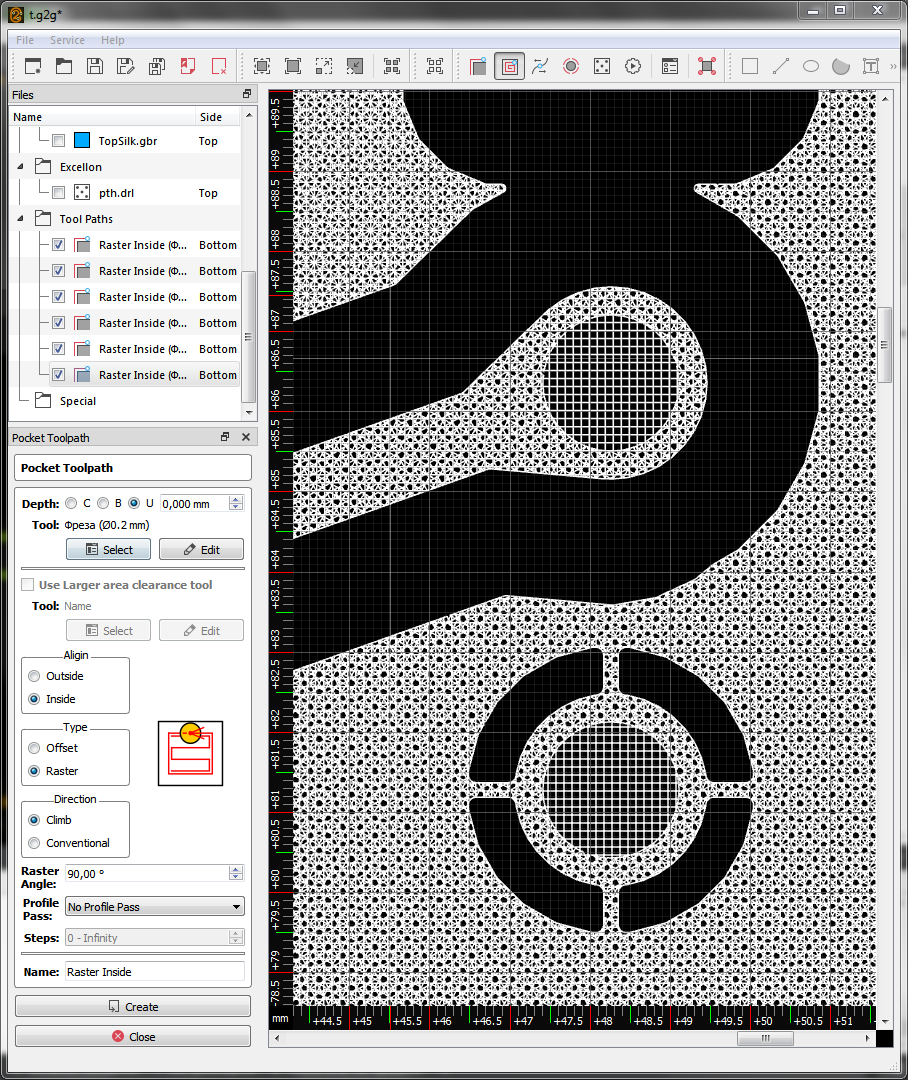Click the Side column header

coord(218,116)
